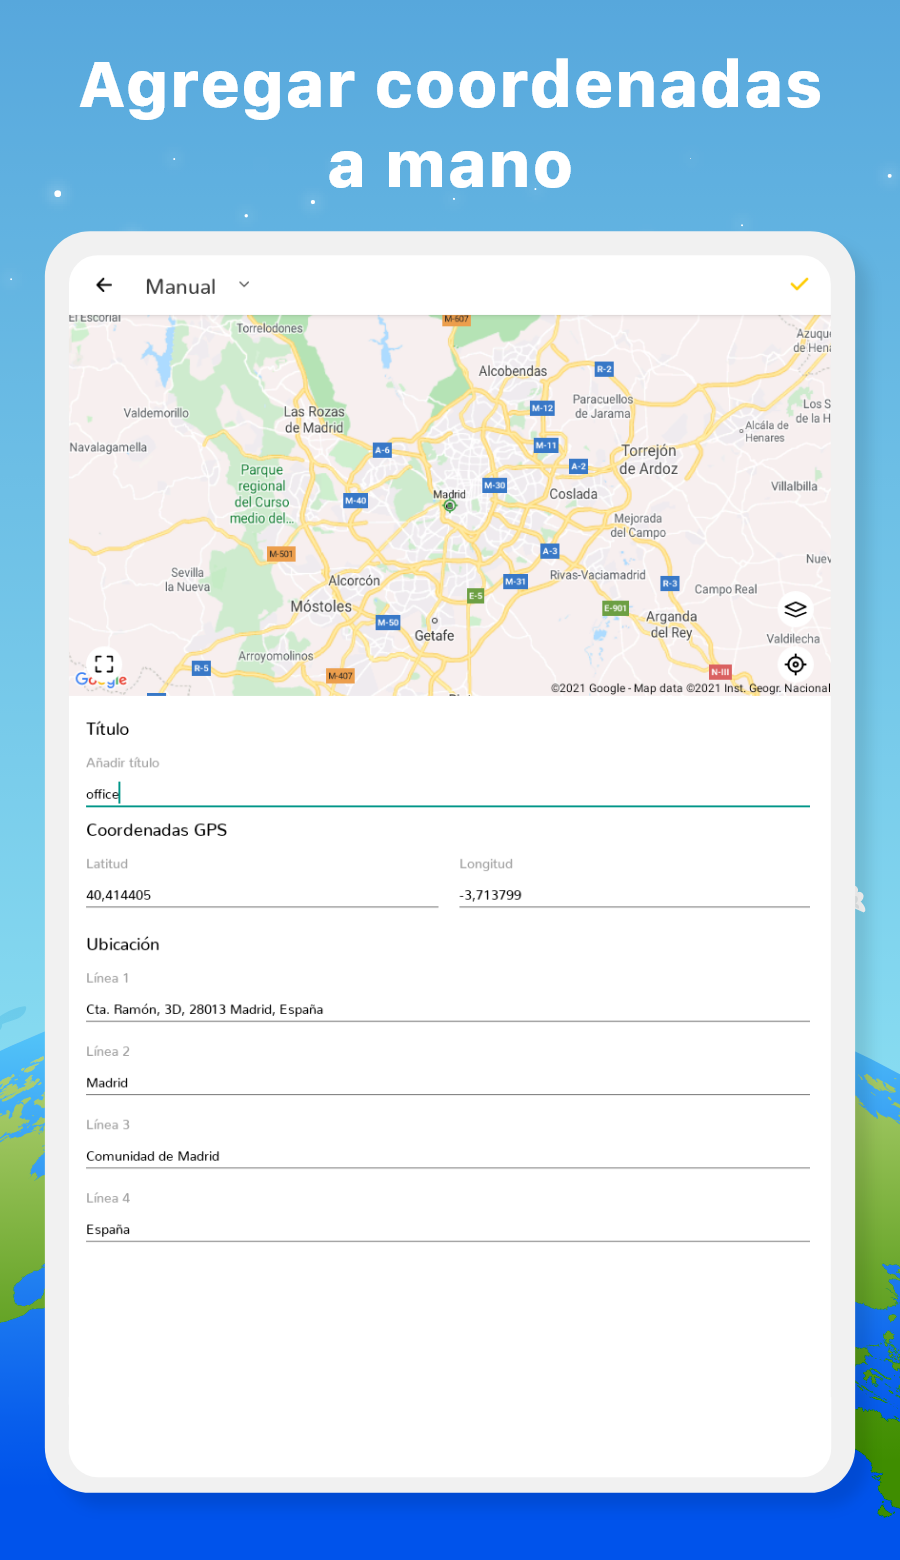
Task: Click the Google map data attribution
Action: tap(690, 688)
